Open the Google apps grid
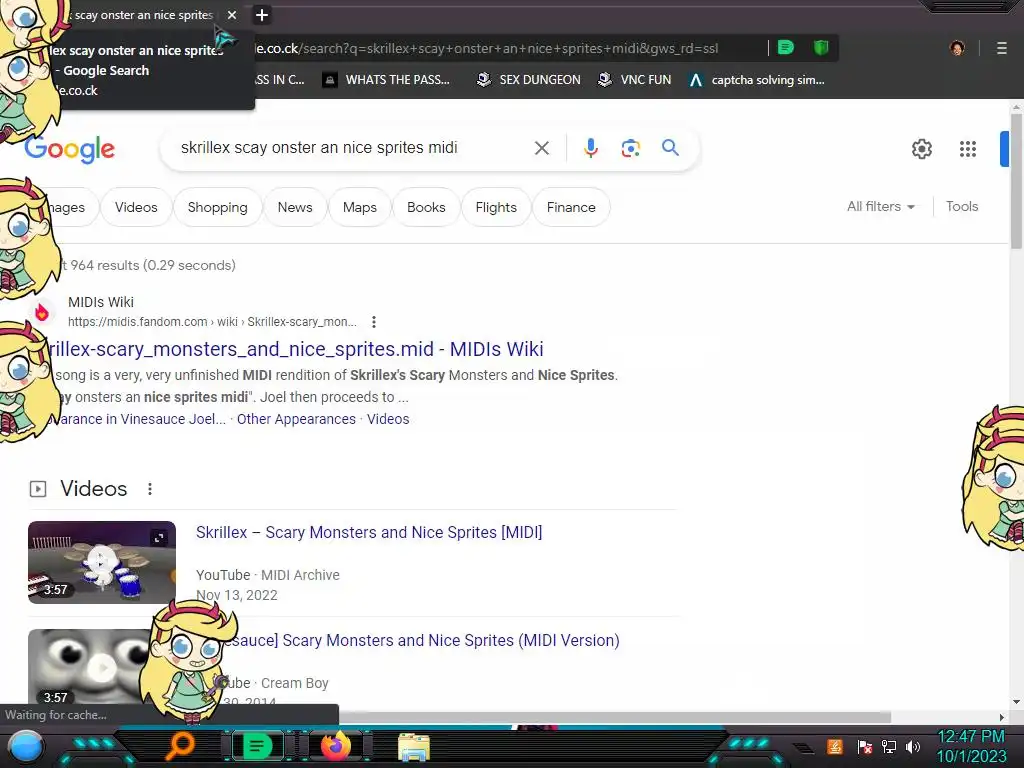Screen dimensions: 1024x768 [968, 149]
